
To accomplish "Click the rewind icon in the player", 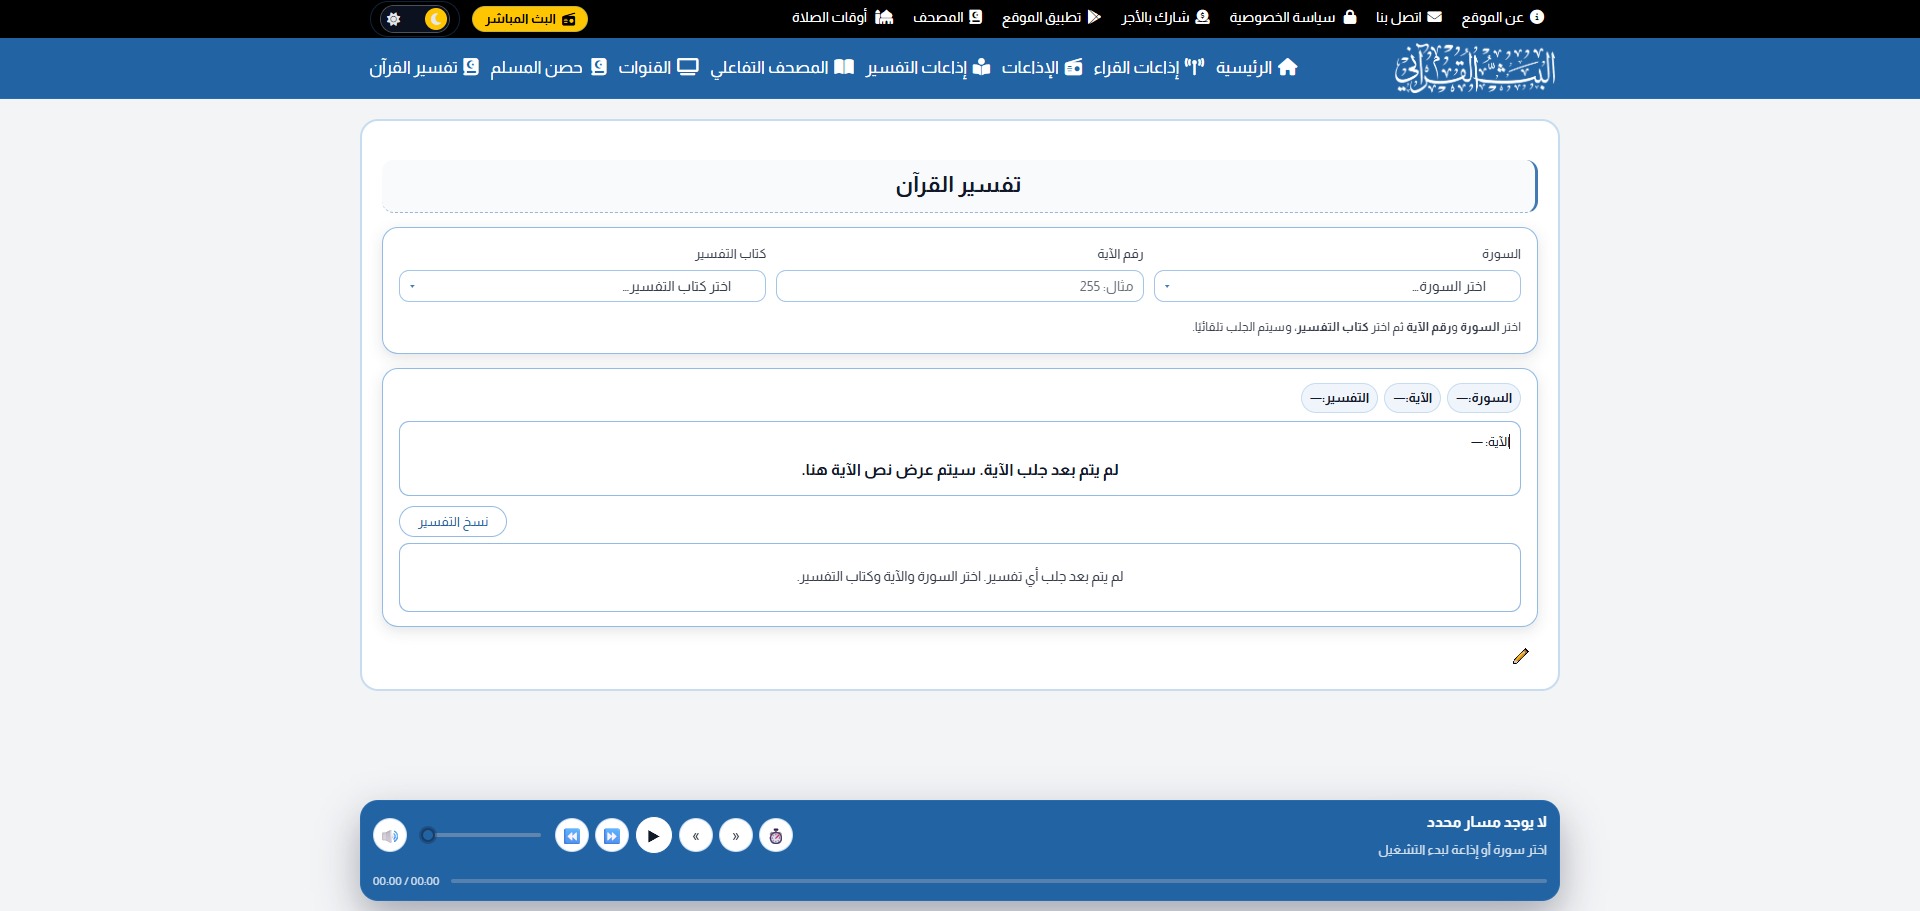I will [x=571, y=835].
